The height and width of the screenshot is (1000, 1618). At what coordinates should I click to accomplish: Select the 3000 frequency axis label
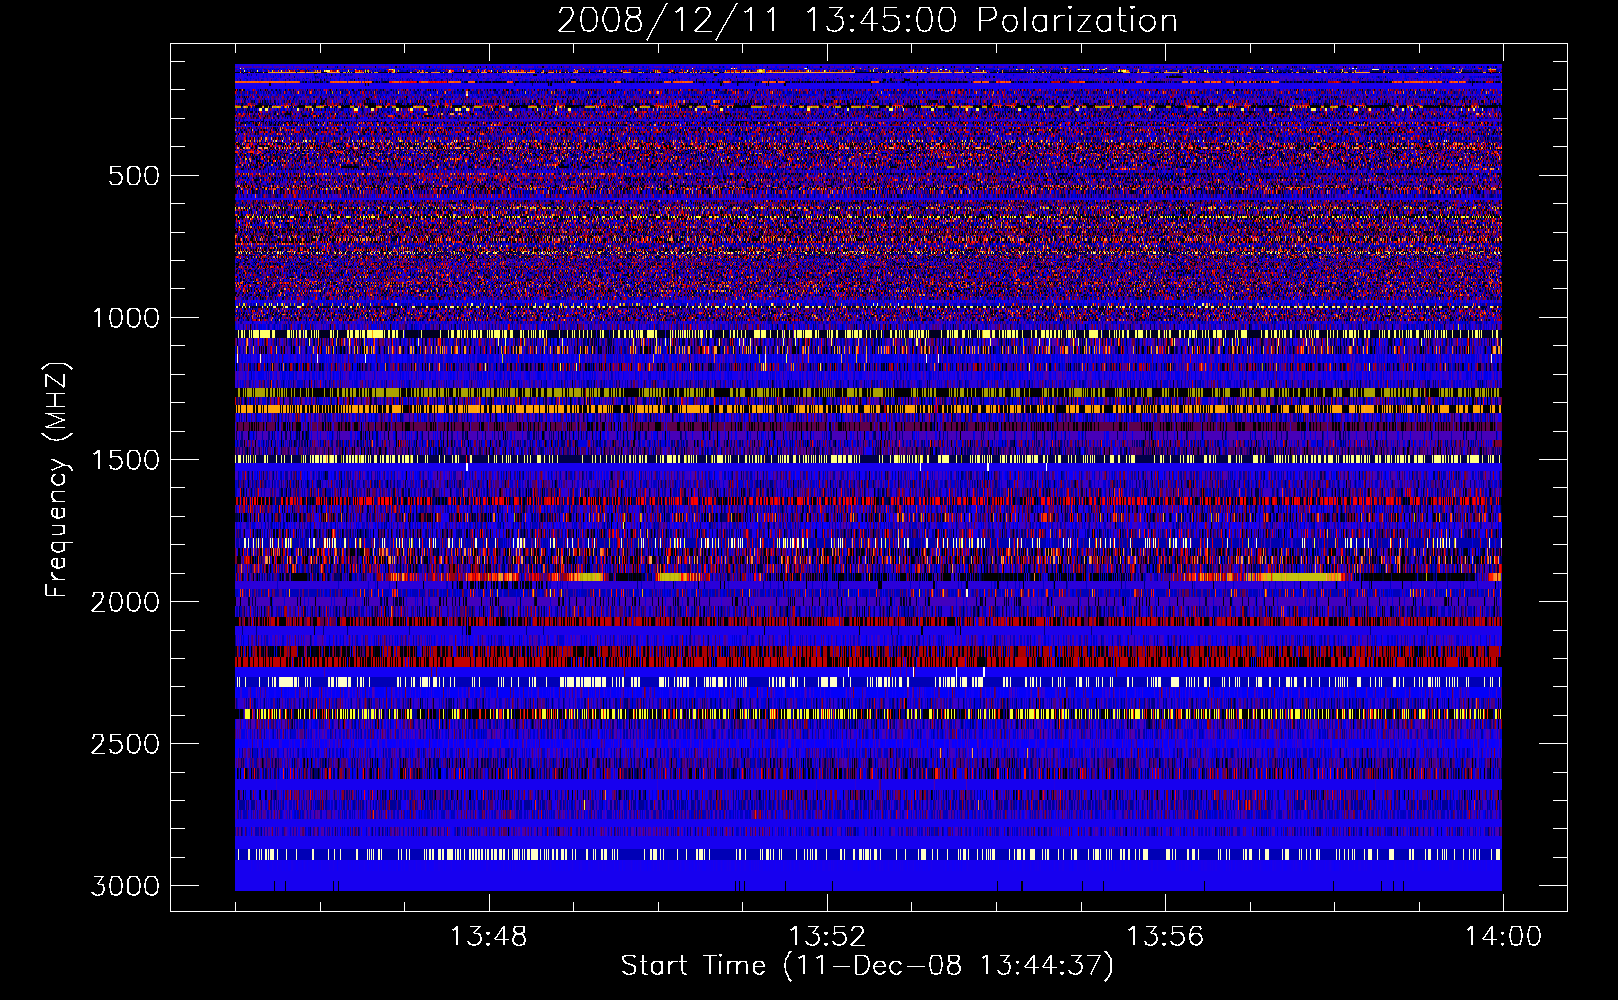pyautogui.click(x=126, y=886)
